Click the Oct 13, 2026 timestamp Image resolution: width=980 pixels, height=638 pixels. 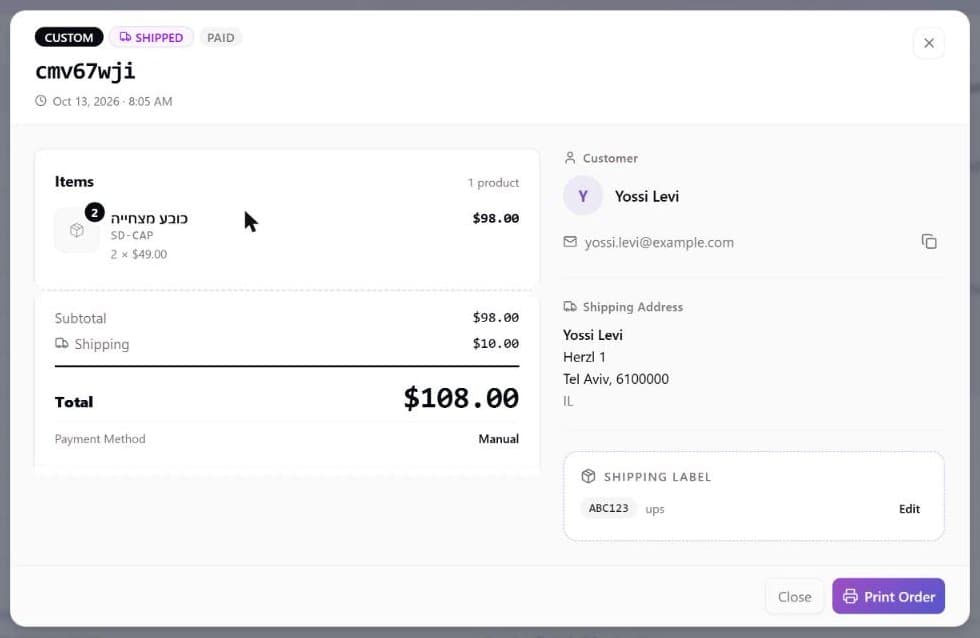(x=112, y=101)
